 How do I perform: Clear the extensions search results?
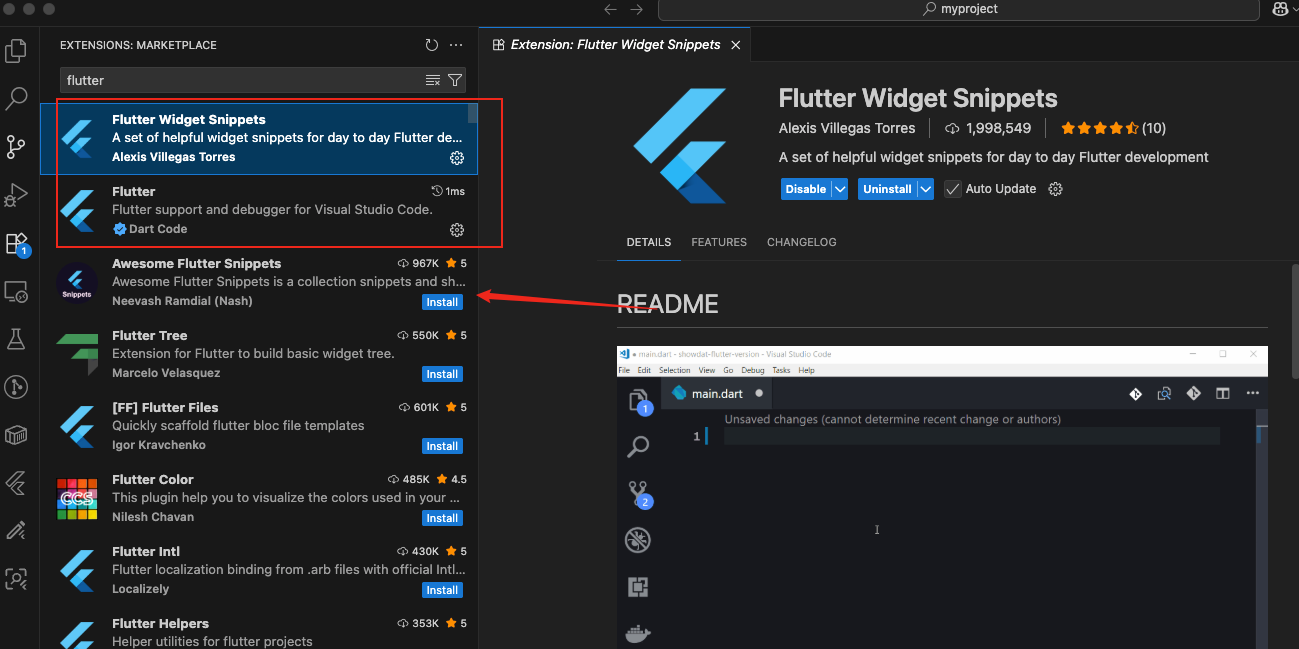point(433,80)
